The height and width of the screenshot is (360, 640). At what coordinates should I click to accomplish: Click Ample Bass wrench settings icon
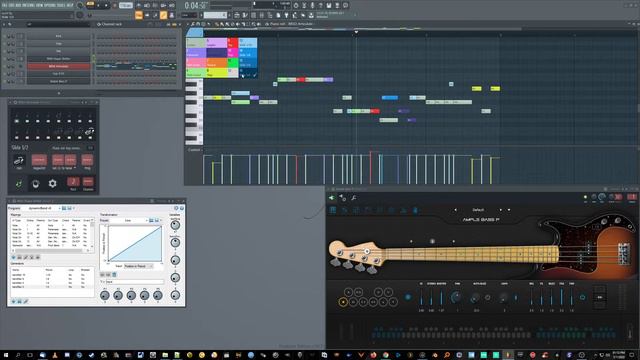coord(353,198)
